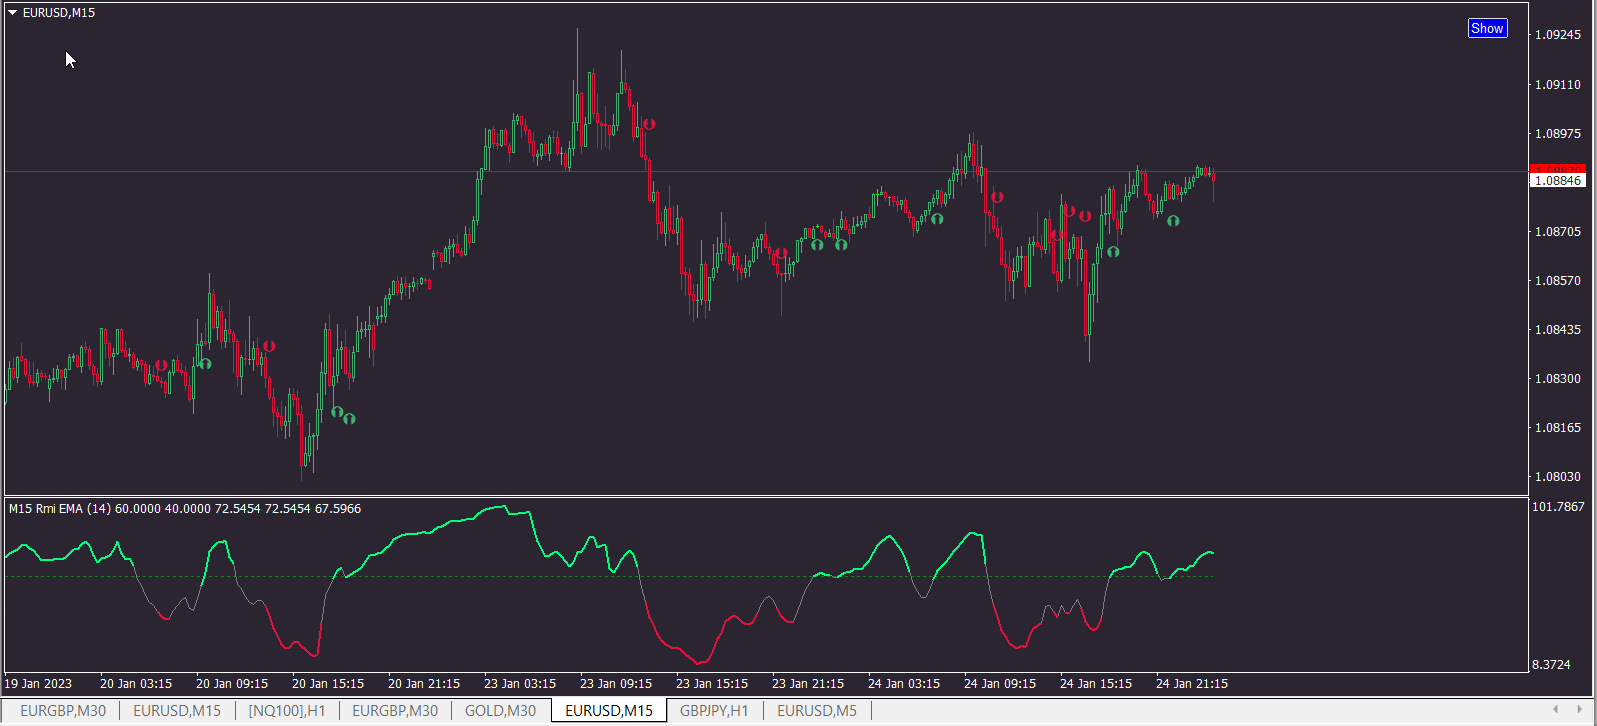Viewport: 1597px width, 726px height.
Task: Open the [NQ100],H1 chart tab
Action: coord(287,711)
